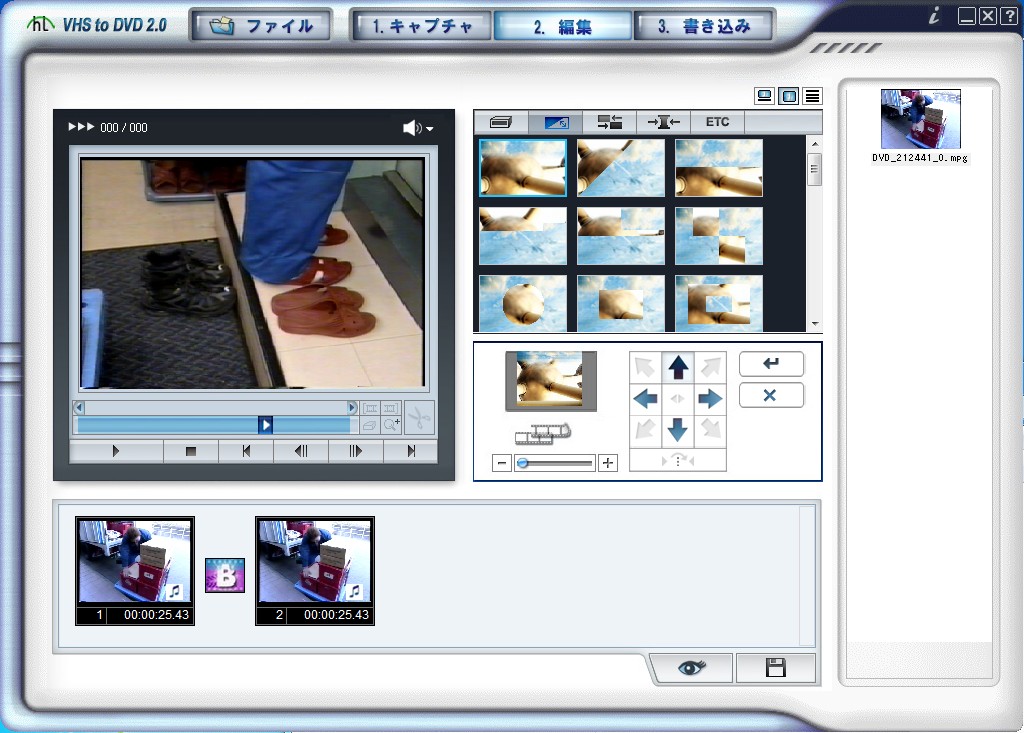Switch to list layout view icon
Image resolution: width=1024 pixels, height=733 pixels.
(x=812, y=97)
